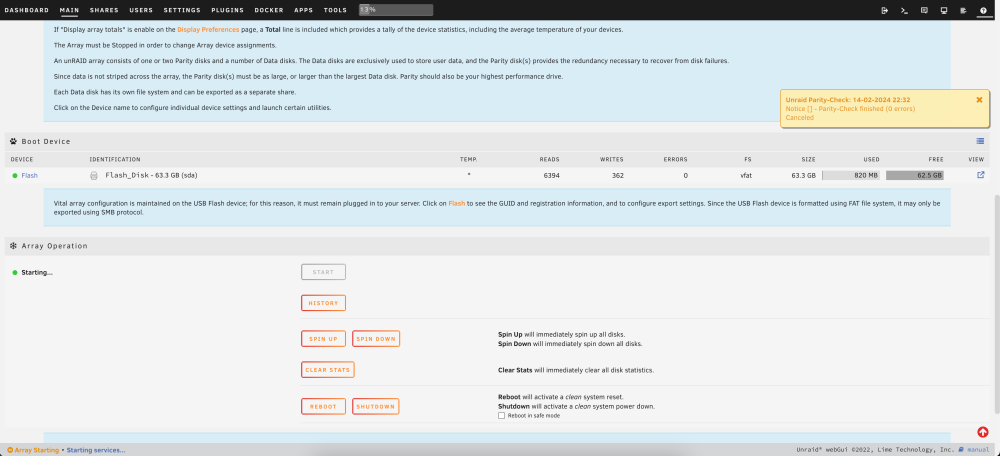
Task: Click the green dot beside Starting...
Action: tap(15, 272)
